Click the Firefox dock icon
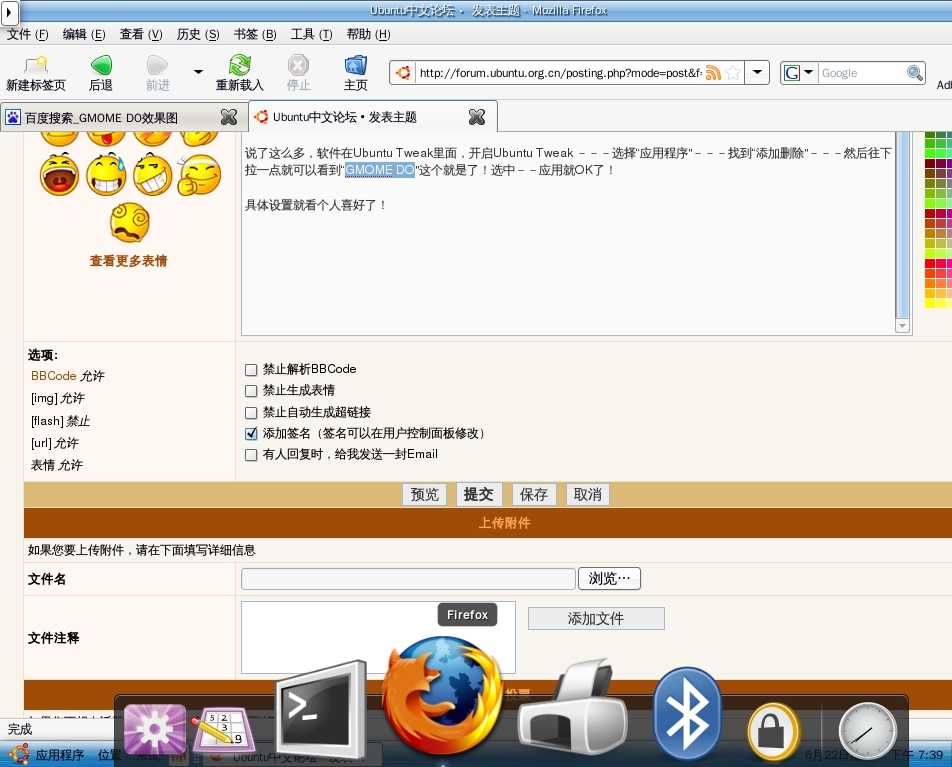Screen dimensions: 952x767 [443, 695]
